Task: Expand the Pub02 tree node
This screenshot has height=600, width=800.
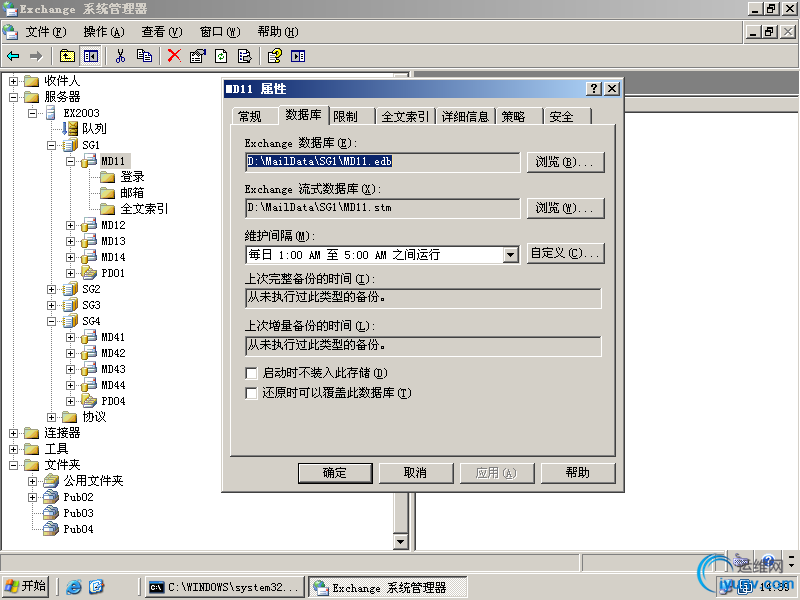Action: click(33, 497)
